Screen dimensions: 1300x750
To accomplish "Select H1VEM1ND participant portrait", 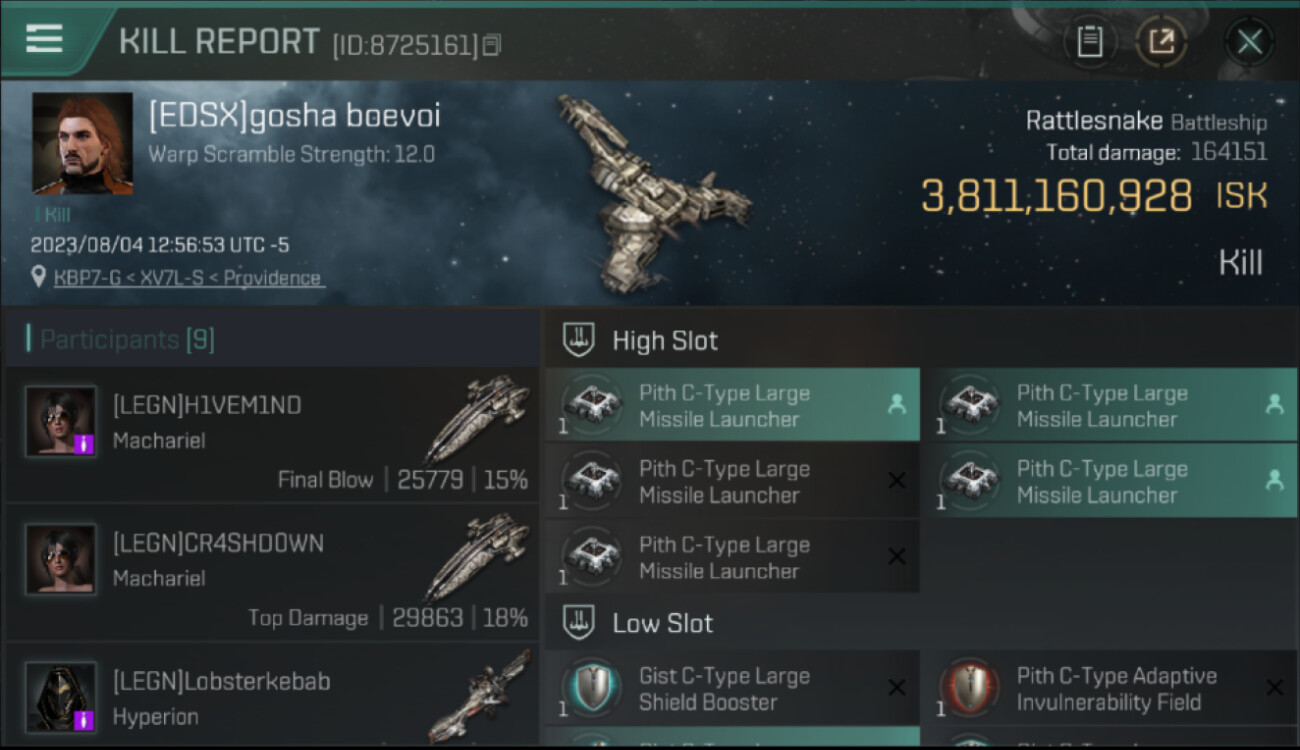I will pos(61,421).
